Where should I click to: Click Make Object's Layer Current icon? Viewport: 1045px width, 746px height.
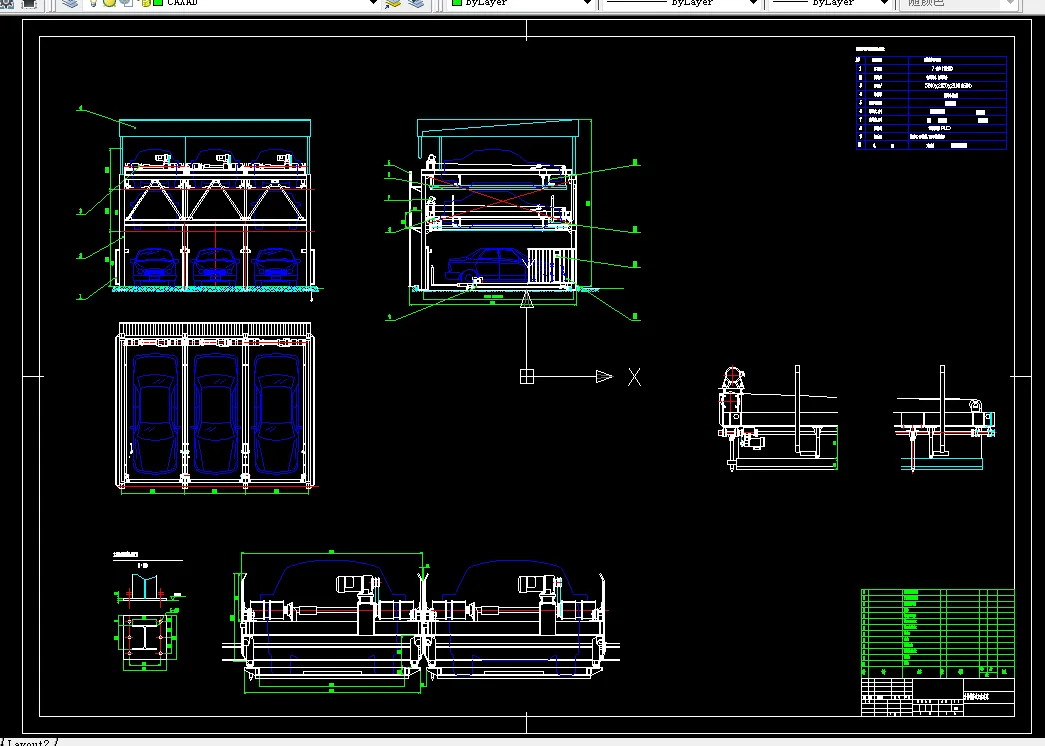click(x=393, y=3)
